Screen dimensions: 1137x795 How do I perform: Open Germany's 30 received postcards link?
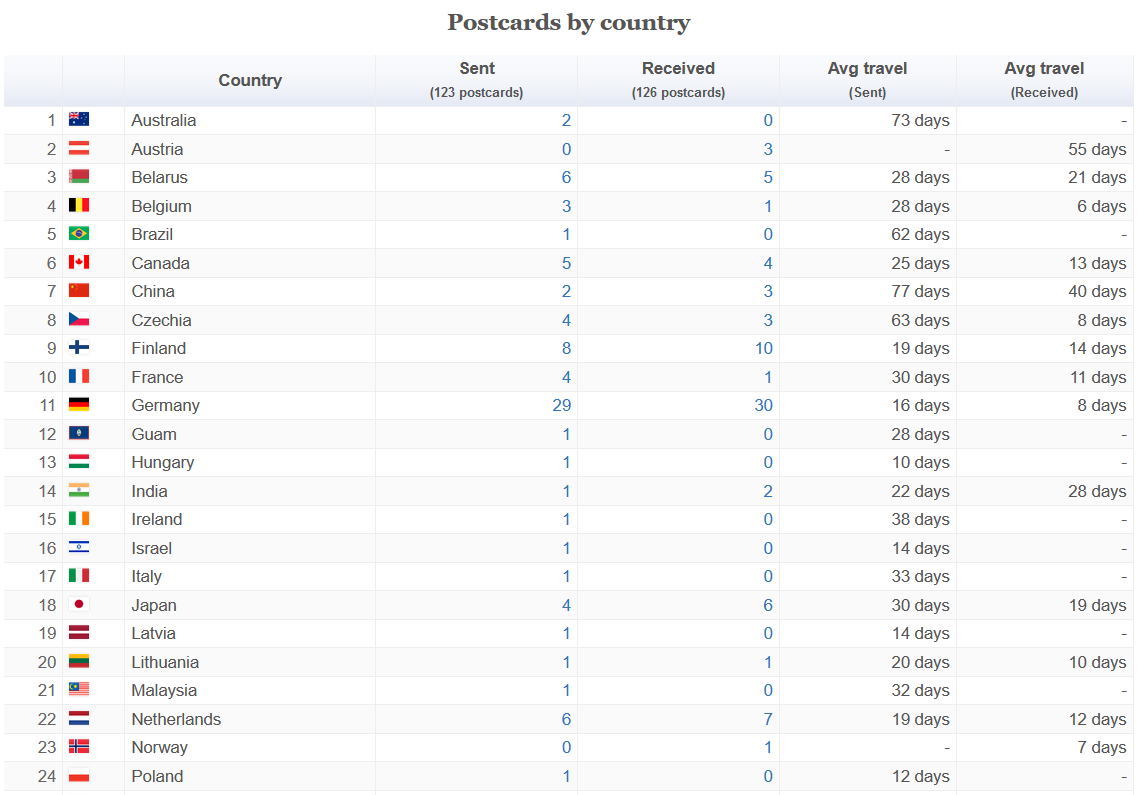pos(764,405)
